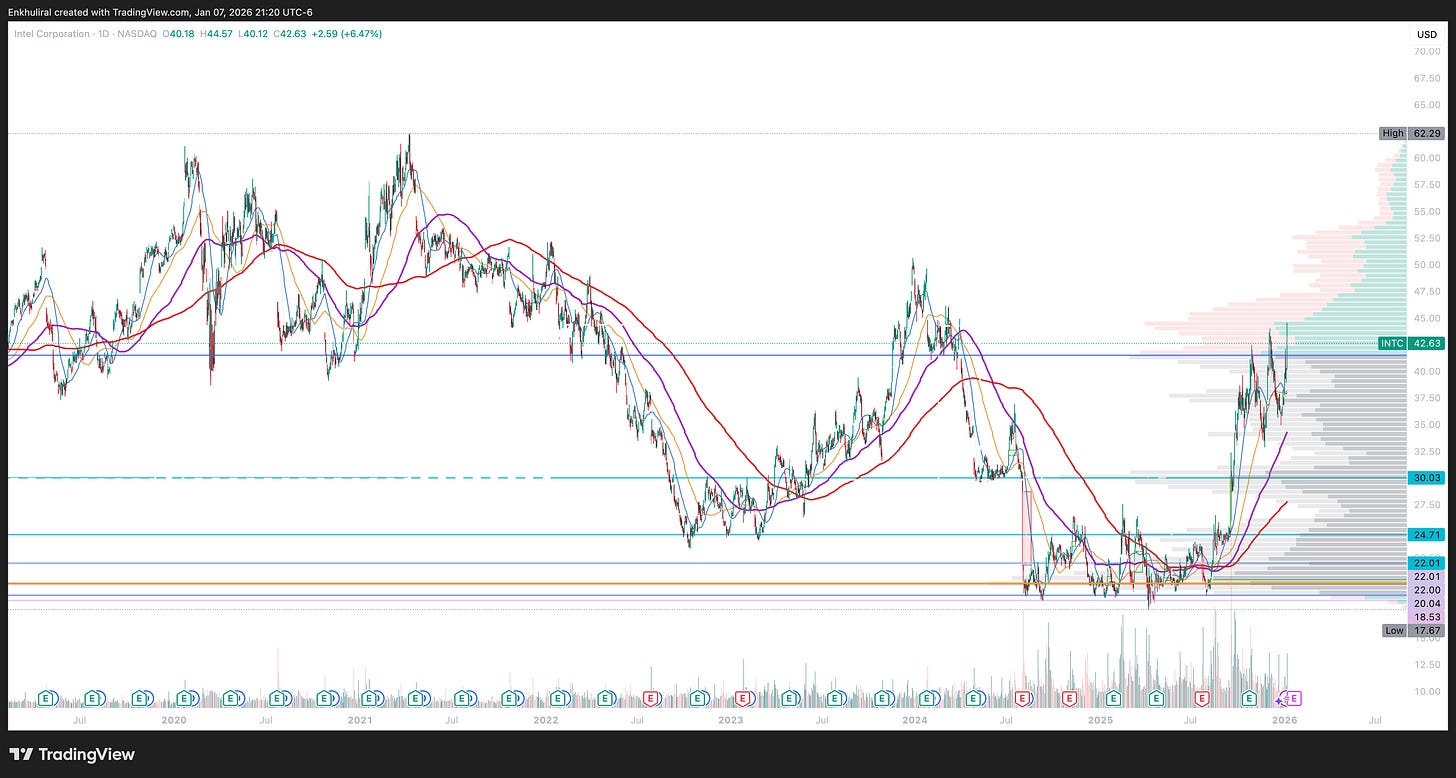Viewport: 1456px width, 778px height.
Task: Click the green earnings marker just above the 2021 label
Action: click(x=369, y=697)
